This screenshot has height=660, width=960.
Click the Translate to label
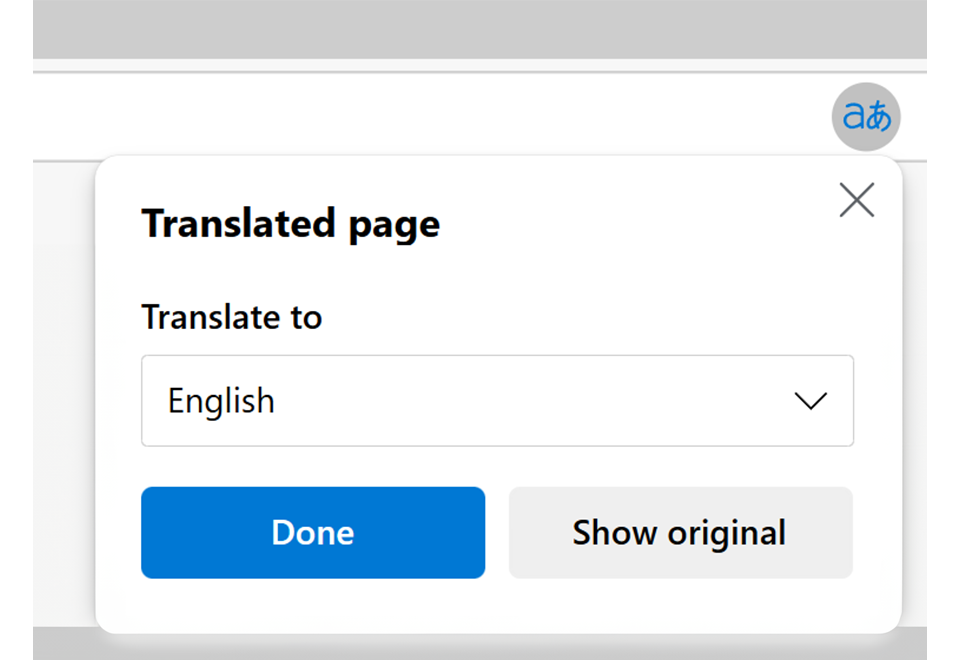(x=231, y=317)
